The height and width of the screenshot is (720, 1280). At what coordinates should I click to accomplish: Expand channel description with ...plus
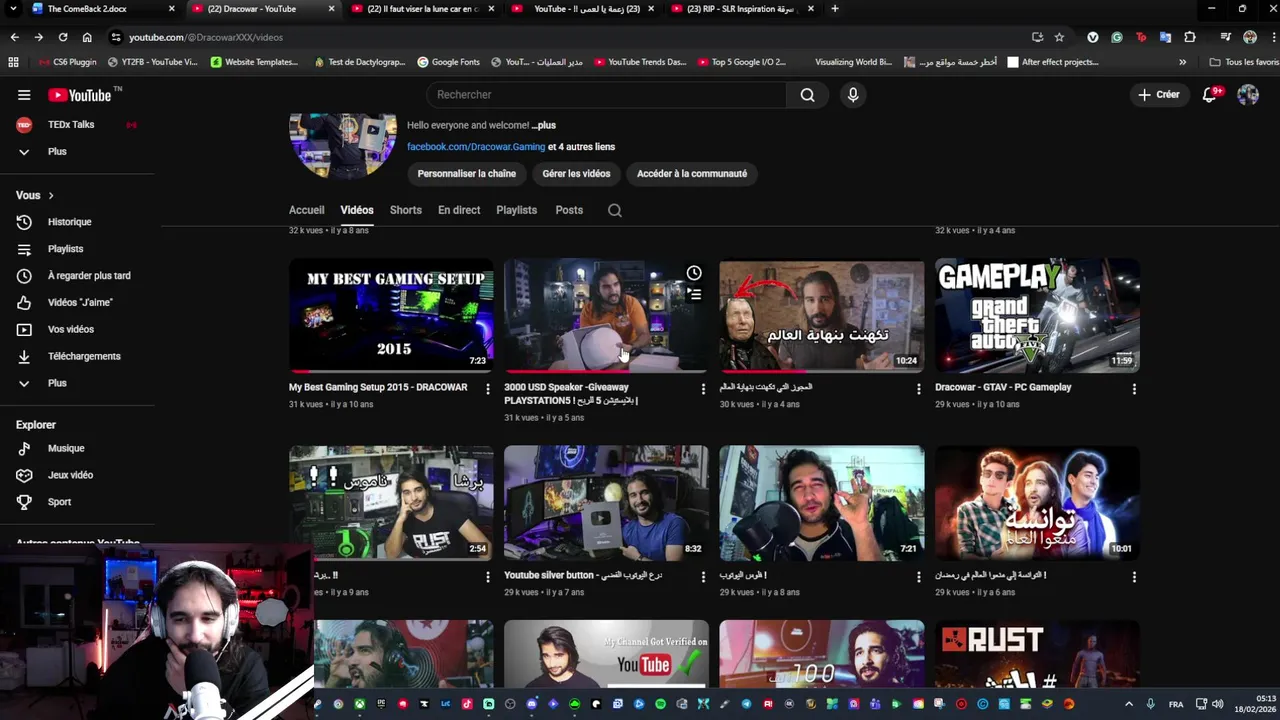pyautogui.click(x=543, y=125)
